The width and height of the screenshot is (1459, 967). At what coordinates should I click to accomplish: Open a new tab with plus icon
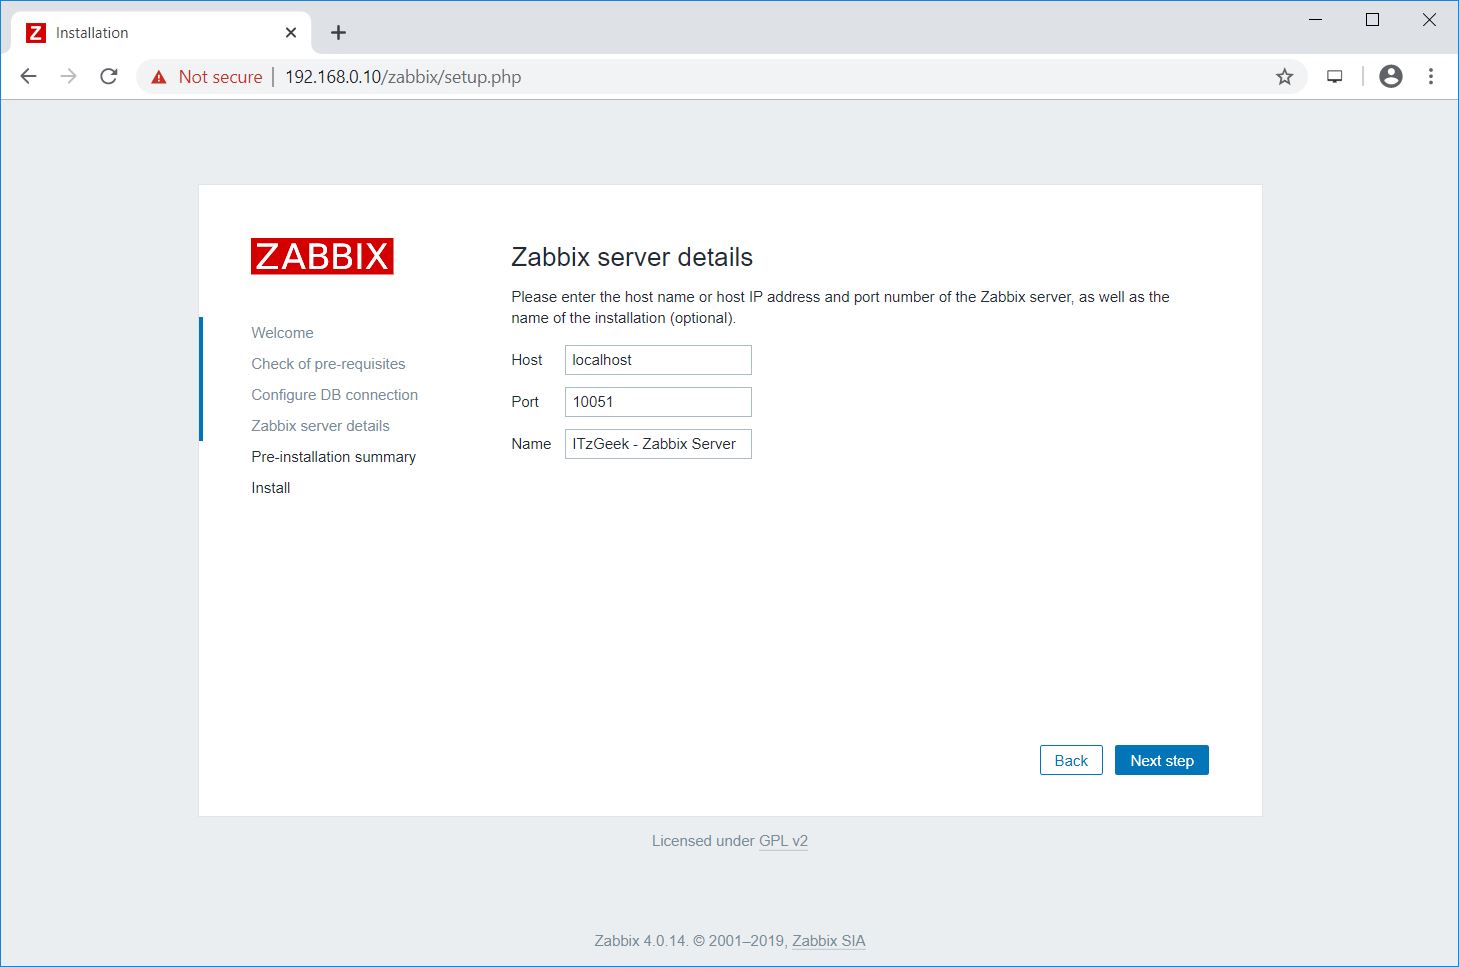coord(338,33)
